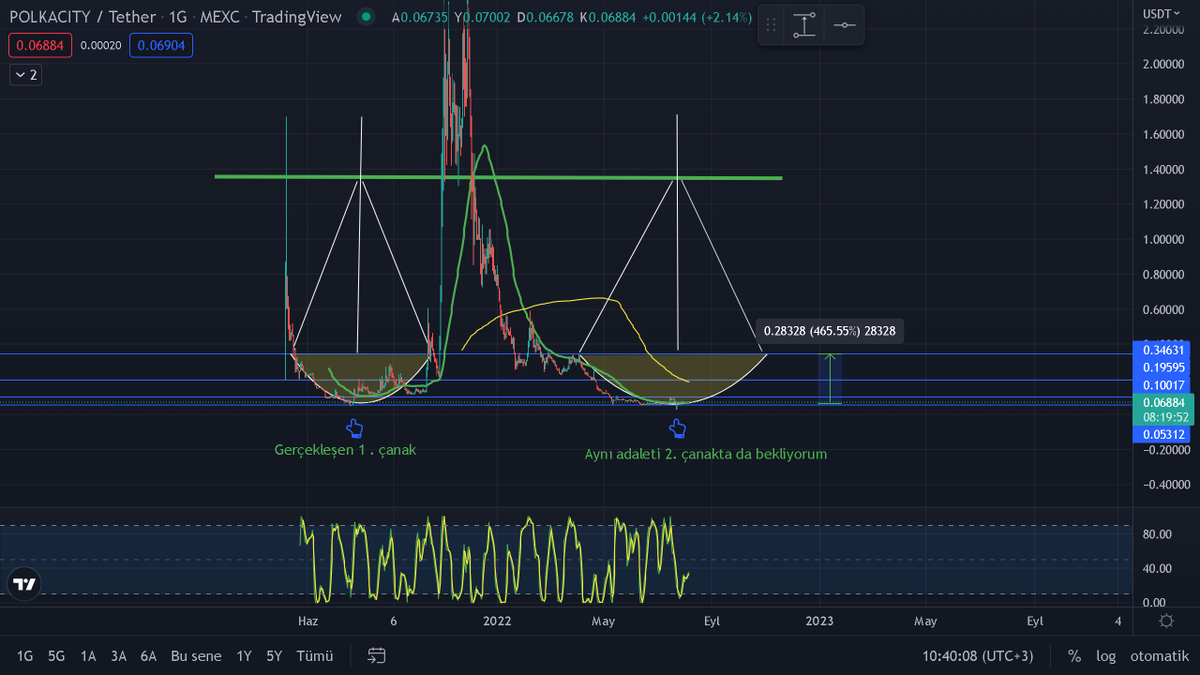Image resolution: width=1200 pixels, height=675 pixels.
Task: Toggle otomatik auto scale
Action: point(1159,656)
